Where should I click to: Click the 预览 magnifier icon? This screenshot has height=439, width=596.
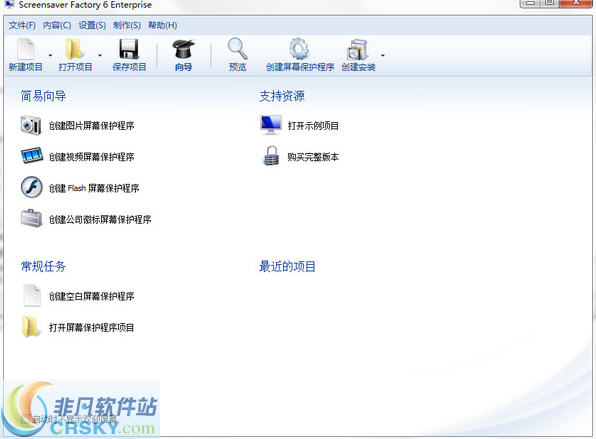tap(238, 49)
